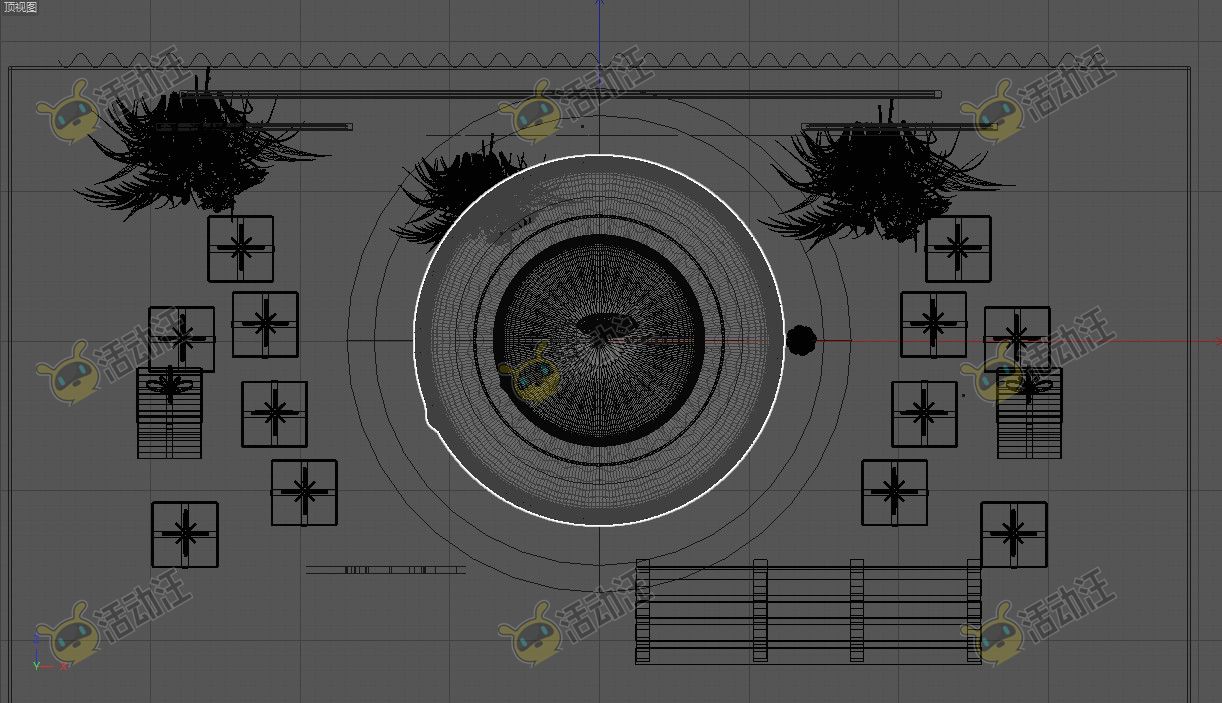Select the lowest gift box on the left side
Screen dimensions: 1222x703
pos(185,534)
